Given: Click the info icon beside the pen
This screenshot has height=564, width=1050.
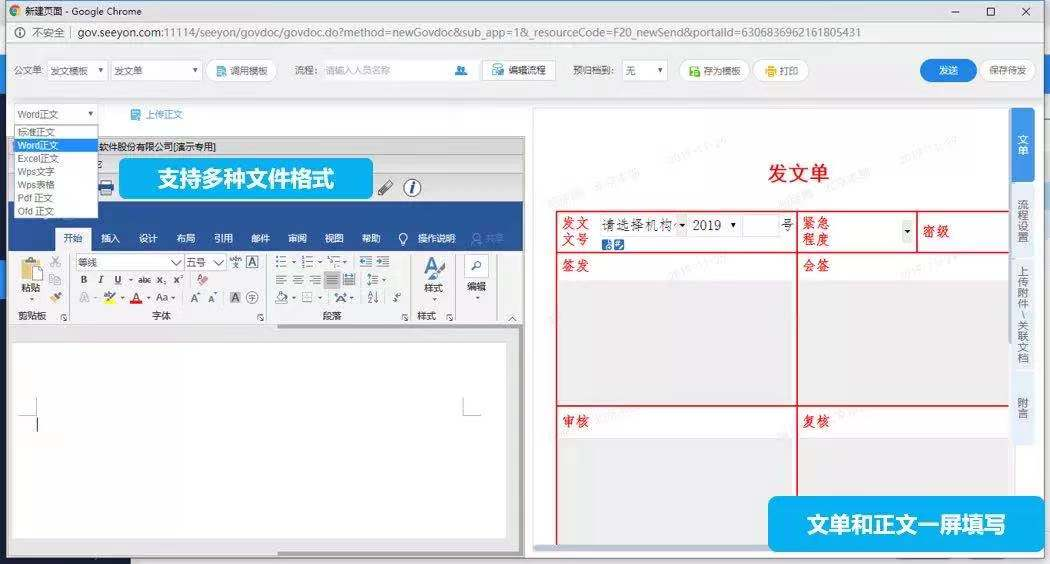Looking at the screenshot, I should 411,188.
